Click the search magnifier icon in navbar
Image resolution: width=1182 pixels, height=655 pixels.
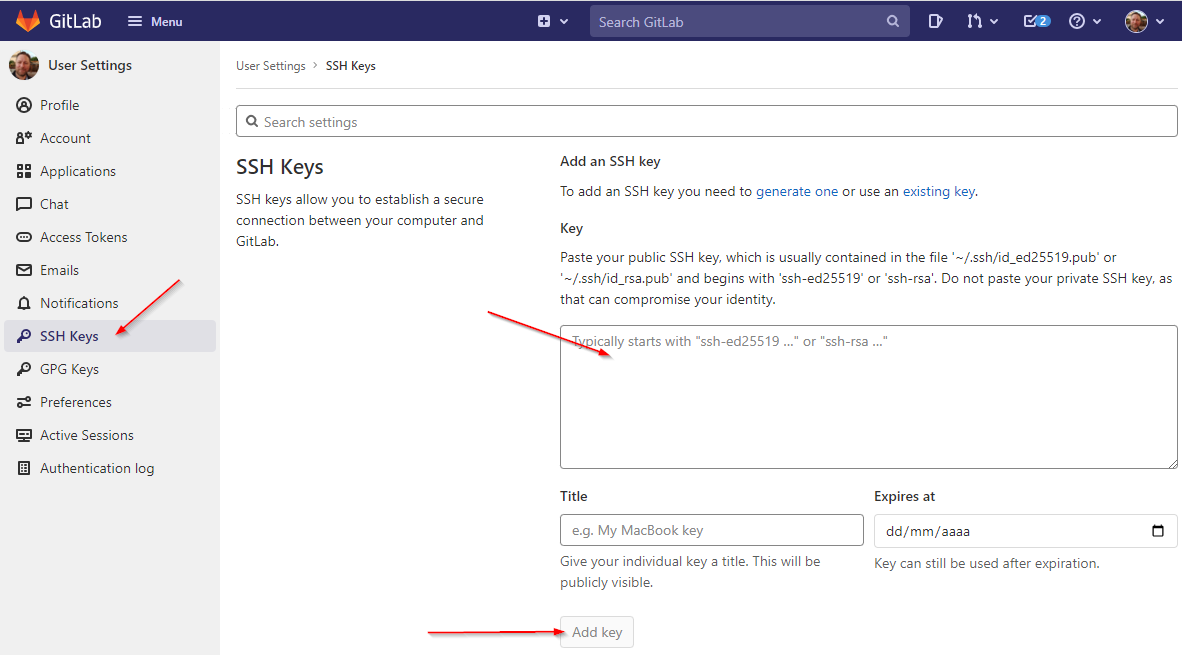[893, 22]
